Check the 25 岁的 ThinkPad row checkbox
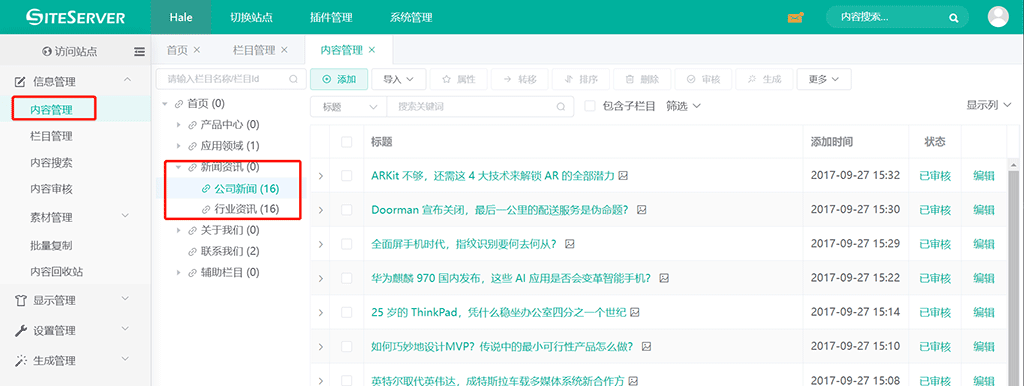Screen dimensions: 1024x386 347,312
